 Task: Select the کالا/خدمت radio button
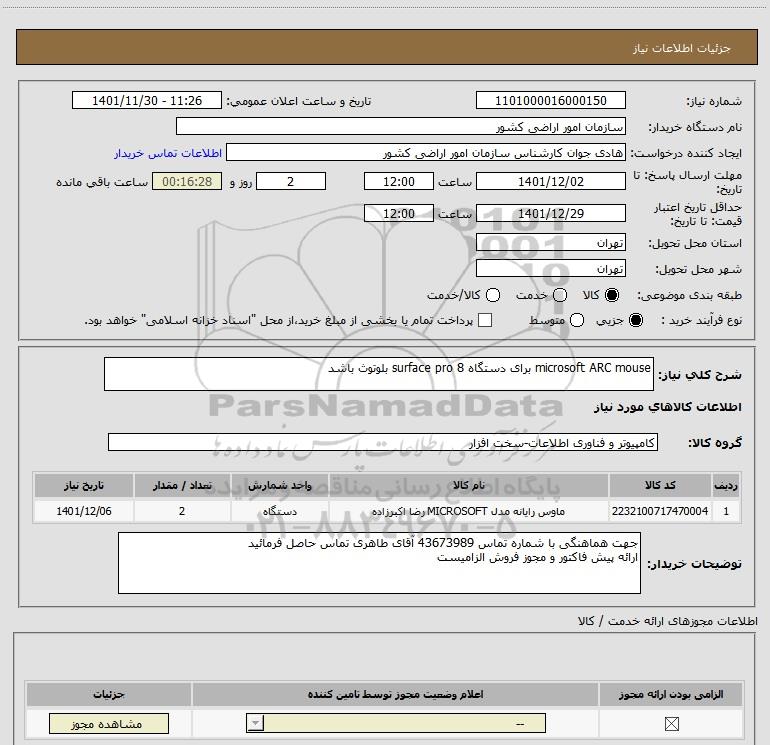pos(493,295)
